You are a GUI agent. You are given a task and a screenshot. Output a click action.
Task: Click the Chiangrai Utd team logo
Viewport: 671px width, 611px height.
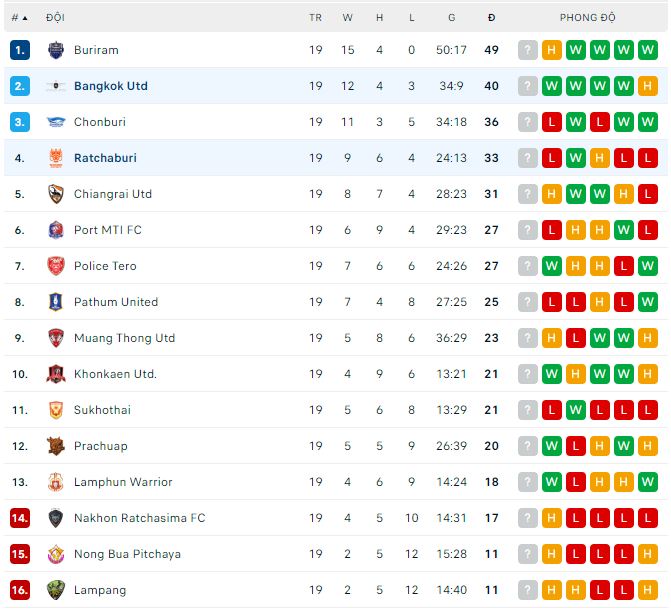click(55, 194)
